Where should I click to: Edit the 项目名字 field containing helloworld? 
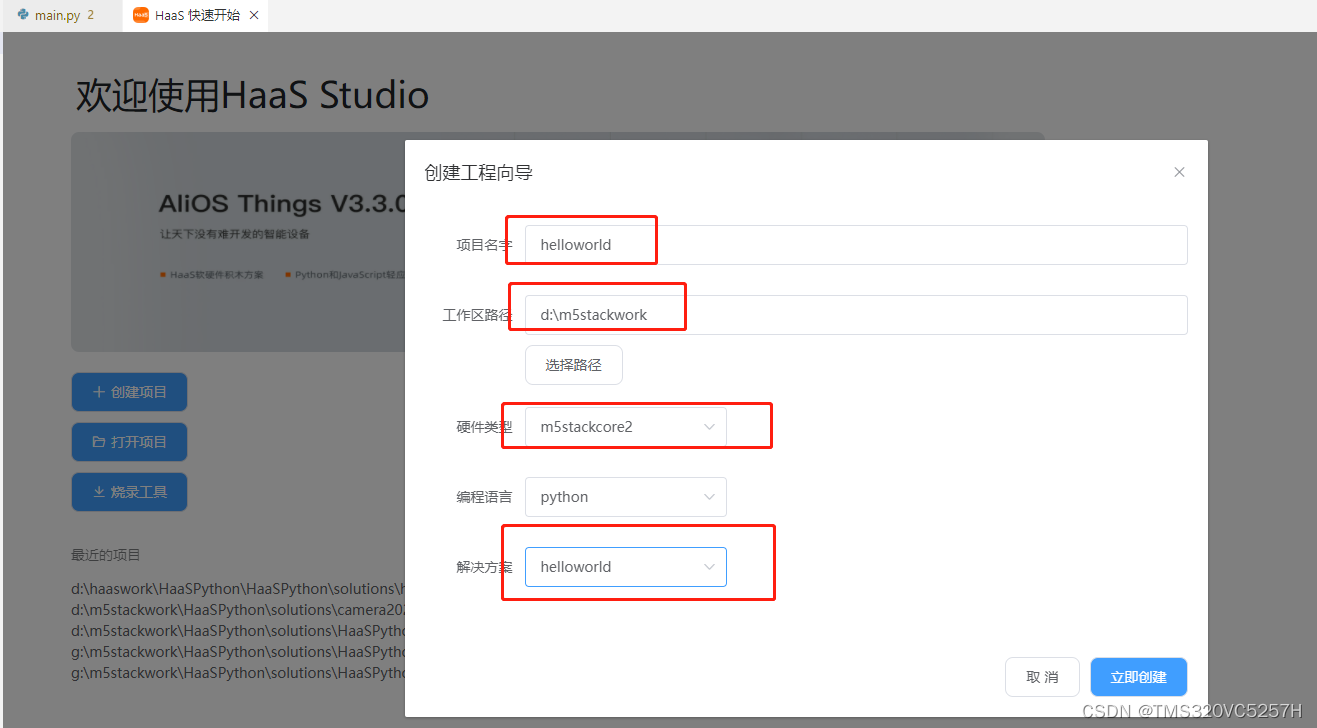[x=856, y=245]
